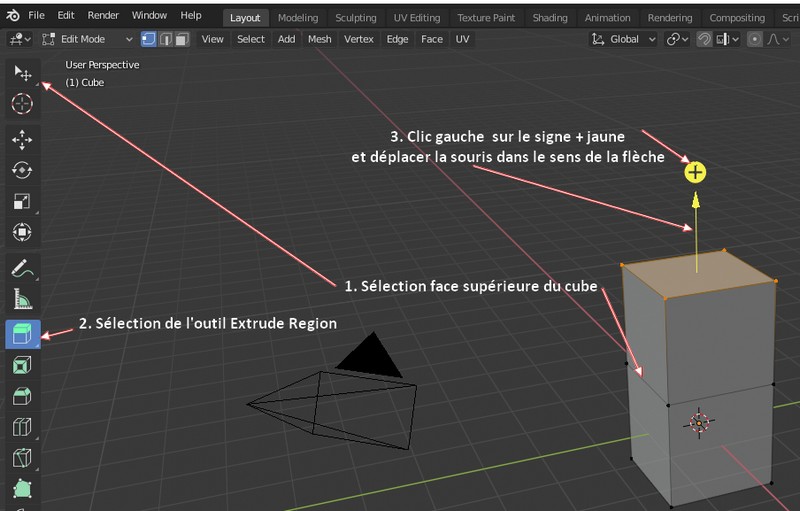Select the Loop Cut tool
The width and height of the screenshot is (800, 511).
[22, 427]
